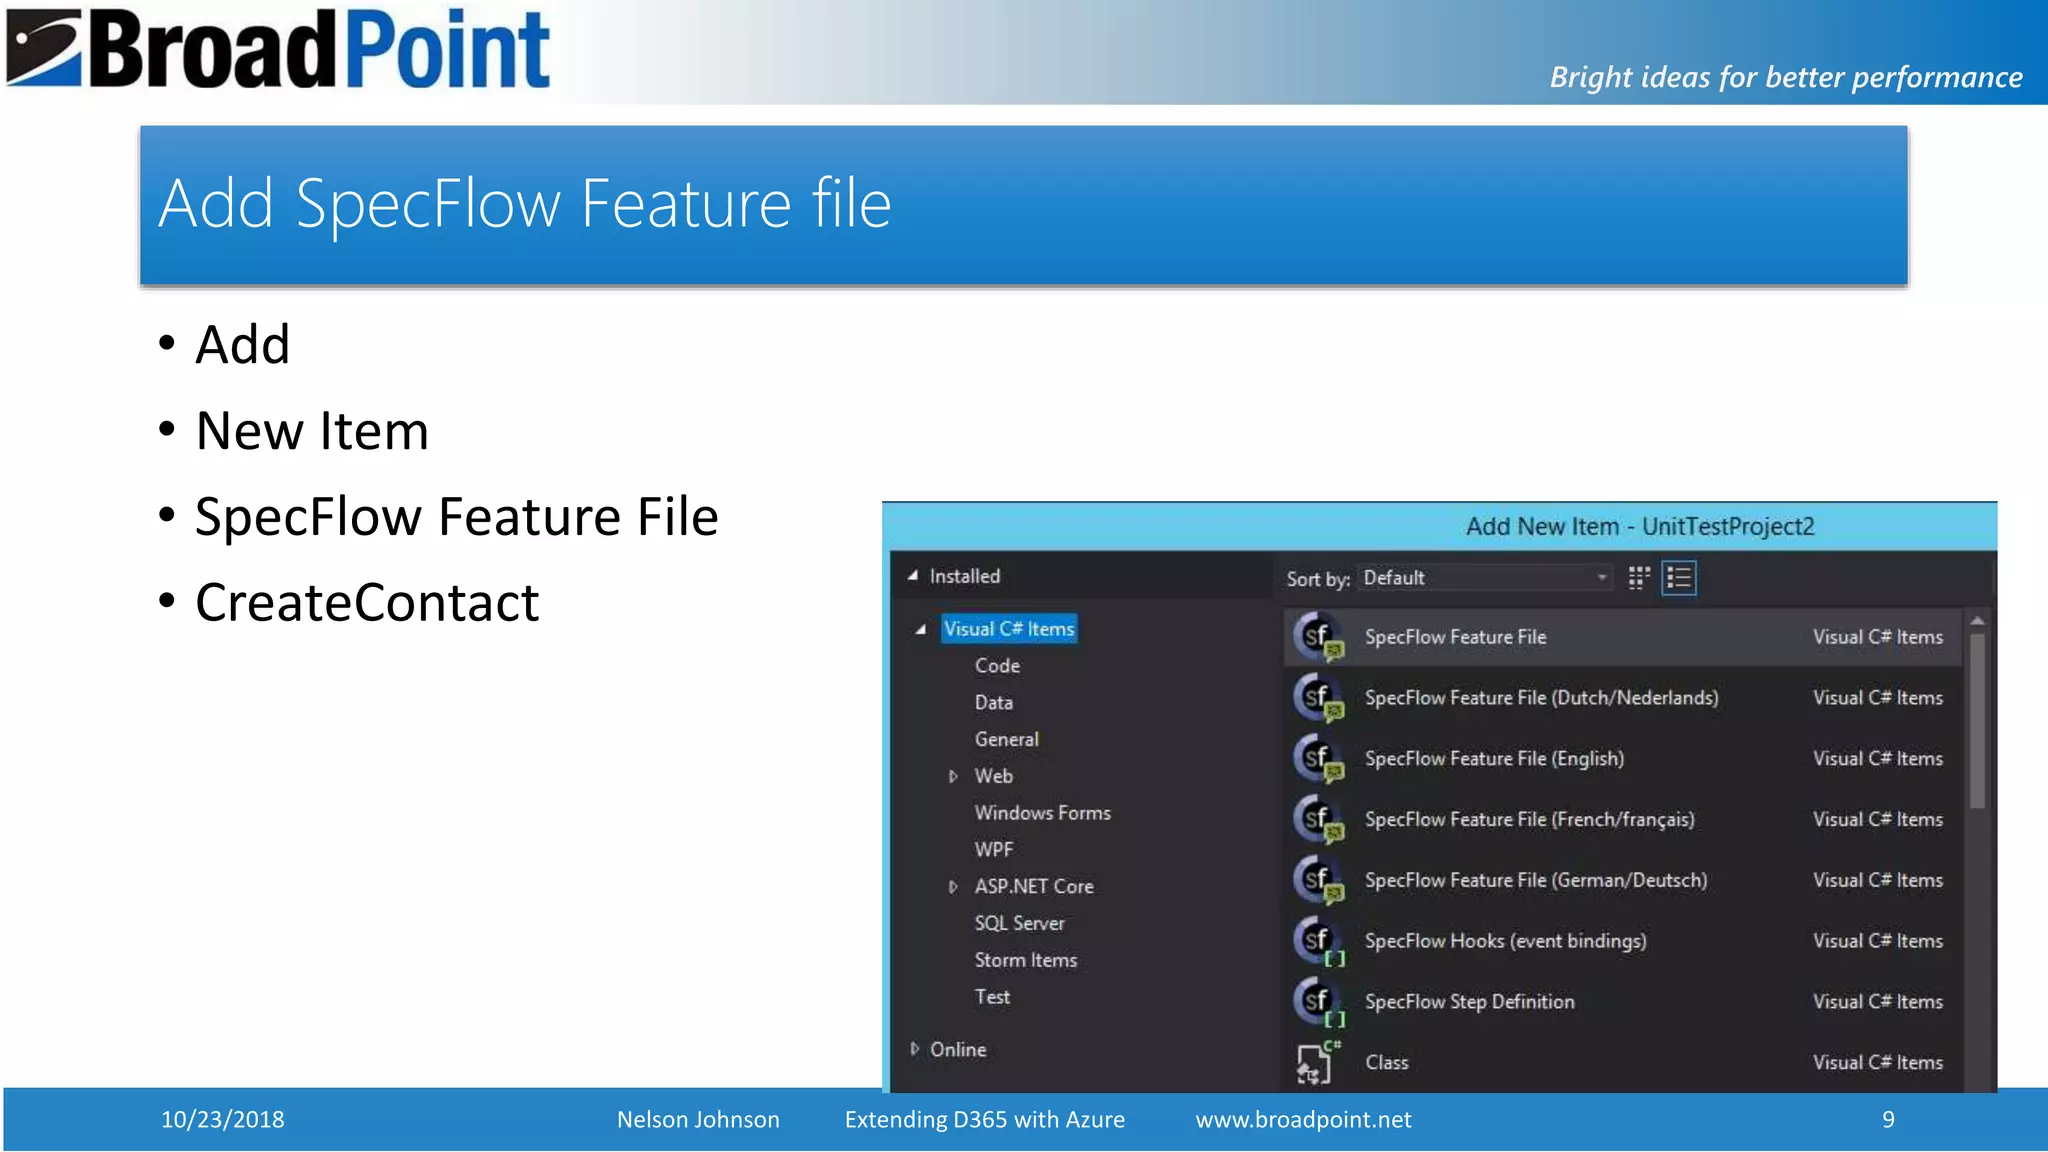Collapse the Visual C# Items node

(920, 629)
